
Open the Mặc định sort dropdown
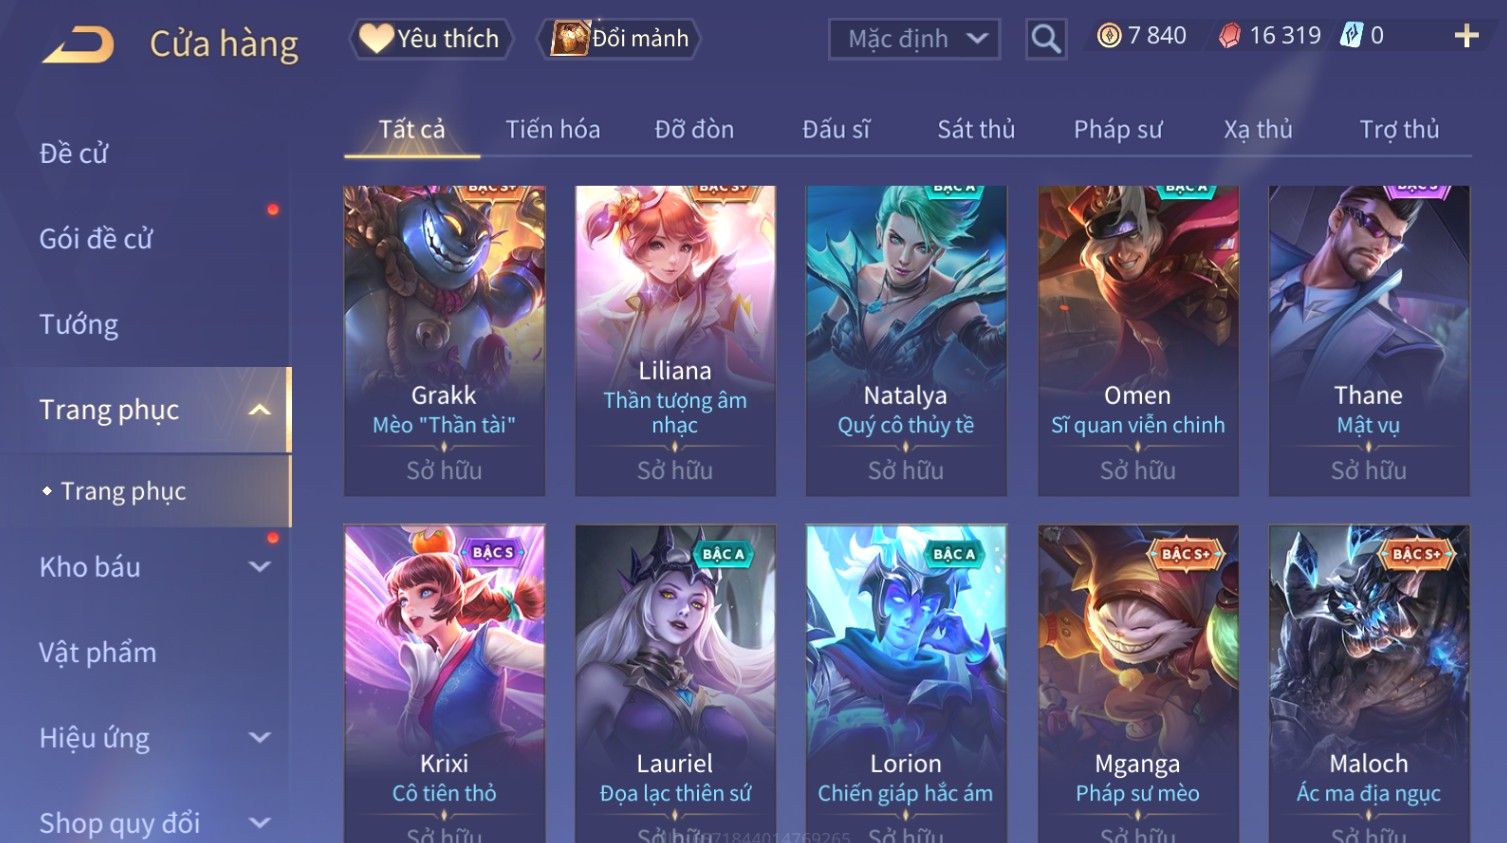914,39
